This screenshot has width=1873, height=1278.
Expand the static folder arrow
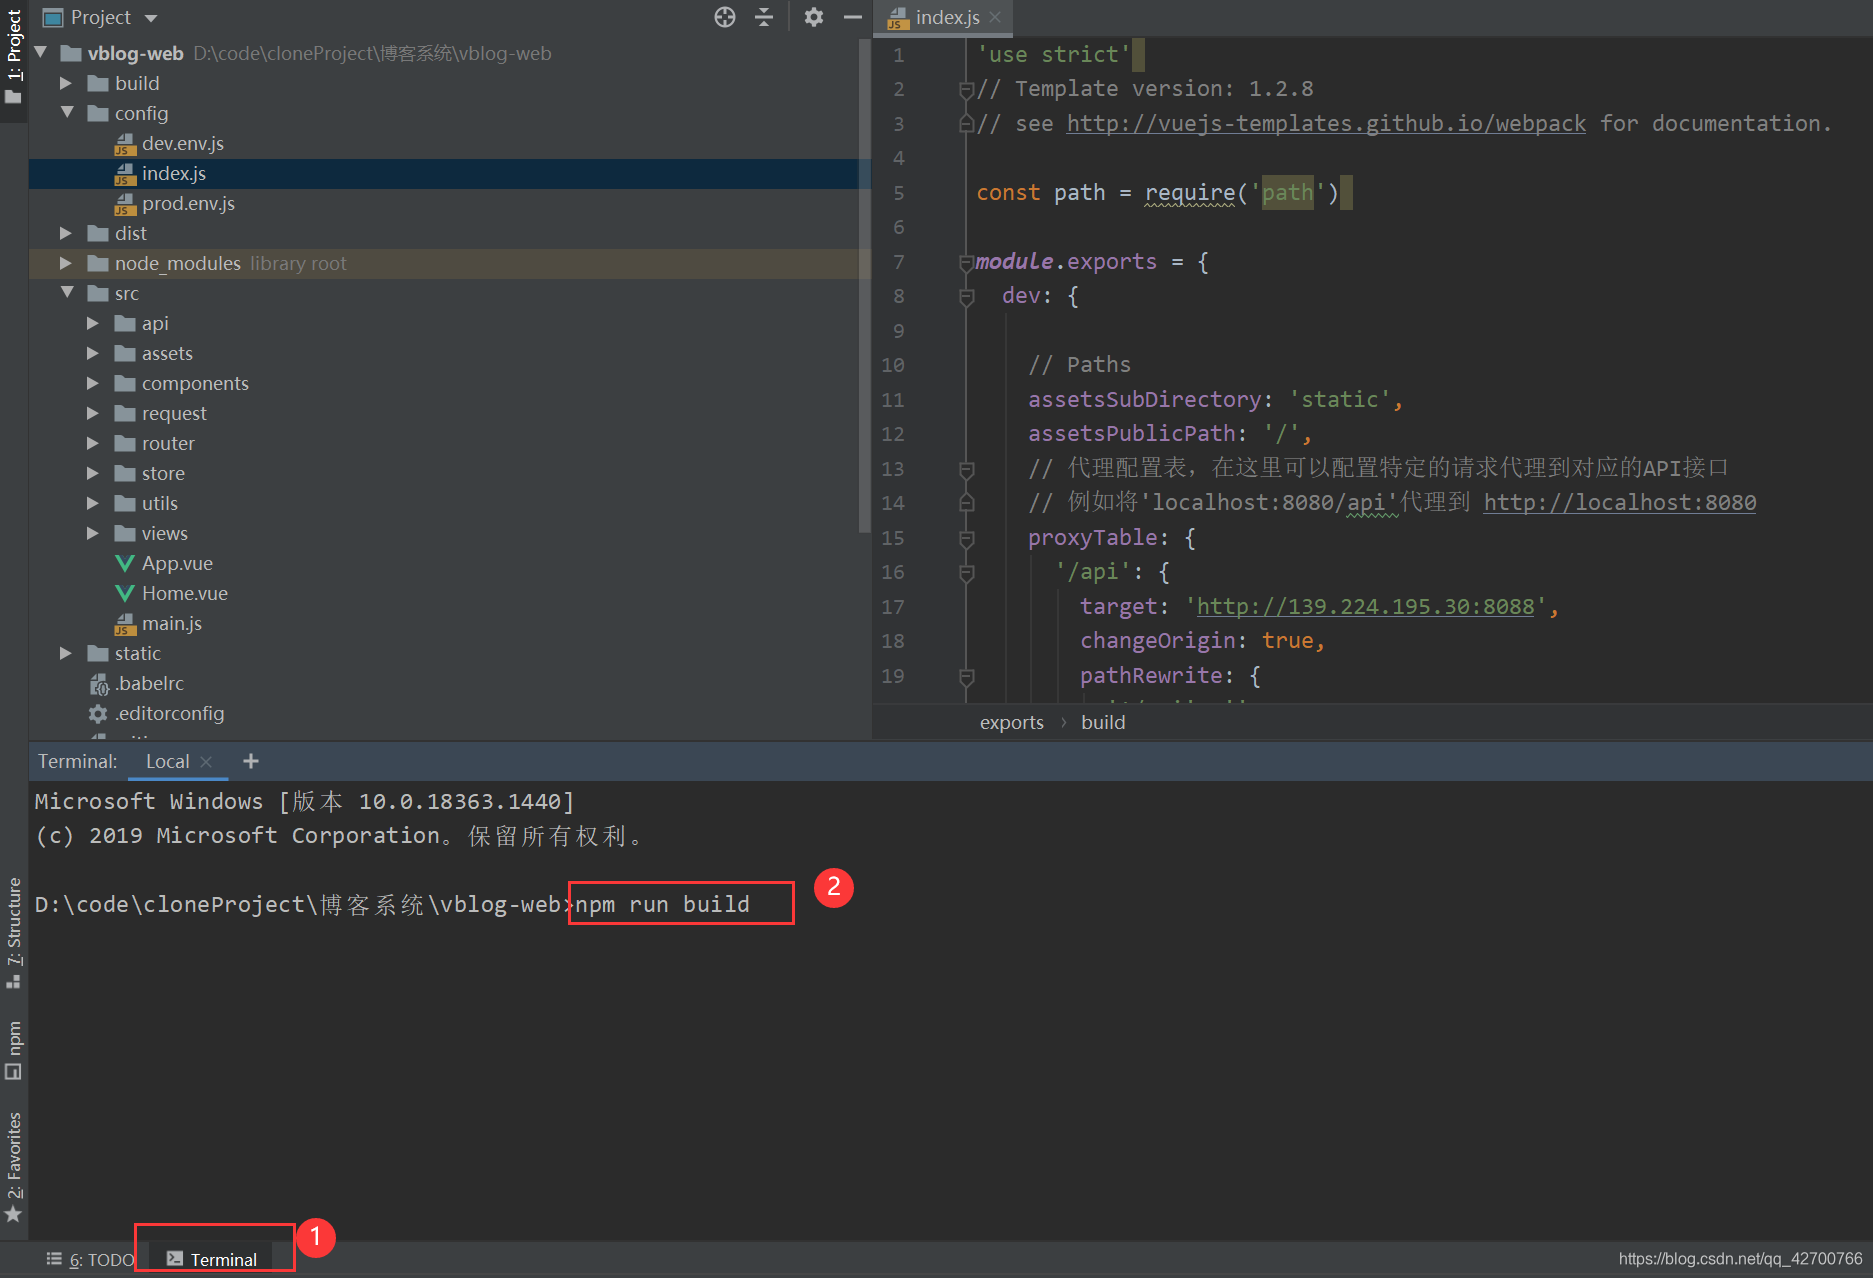(66, 653)
